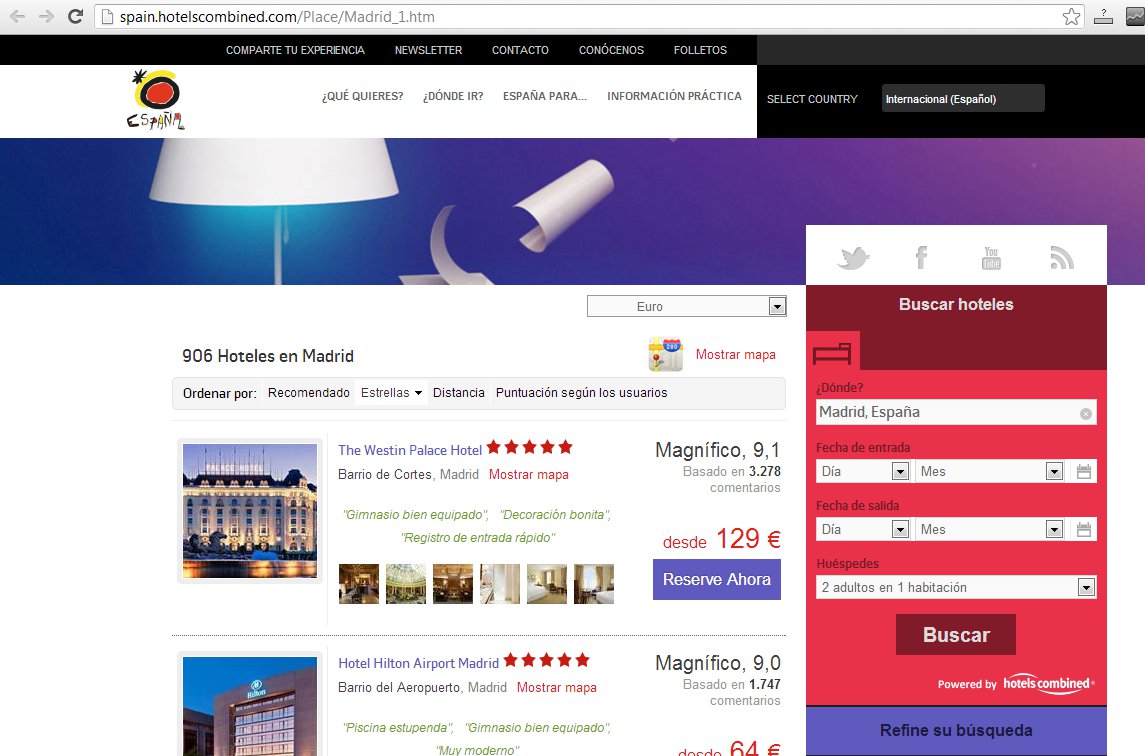1145x756 pixels.
Task: Open Fecha de entrada Mes dropdown
Action: coord(989,472)
